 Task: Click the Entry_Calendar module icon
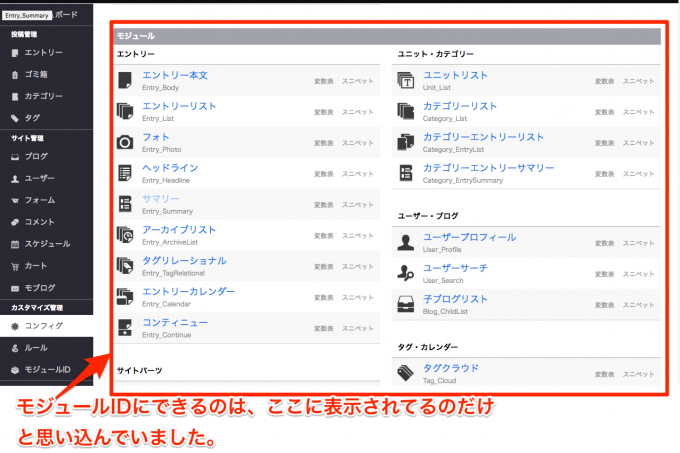coord(125,296)
